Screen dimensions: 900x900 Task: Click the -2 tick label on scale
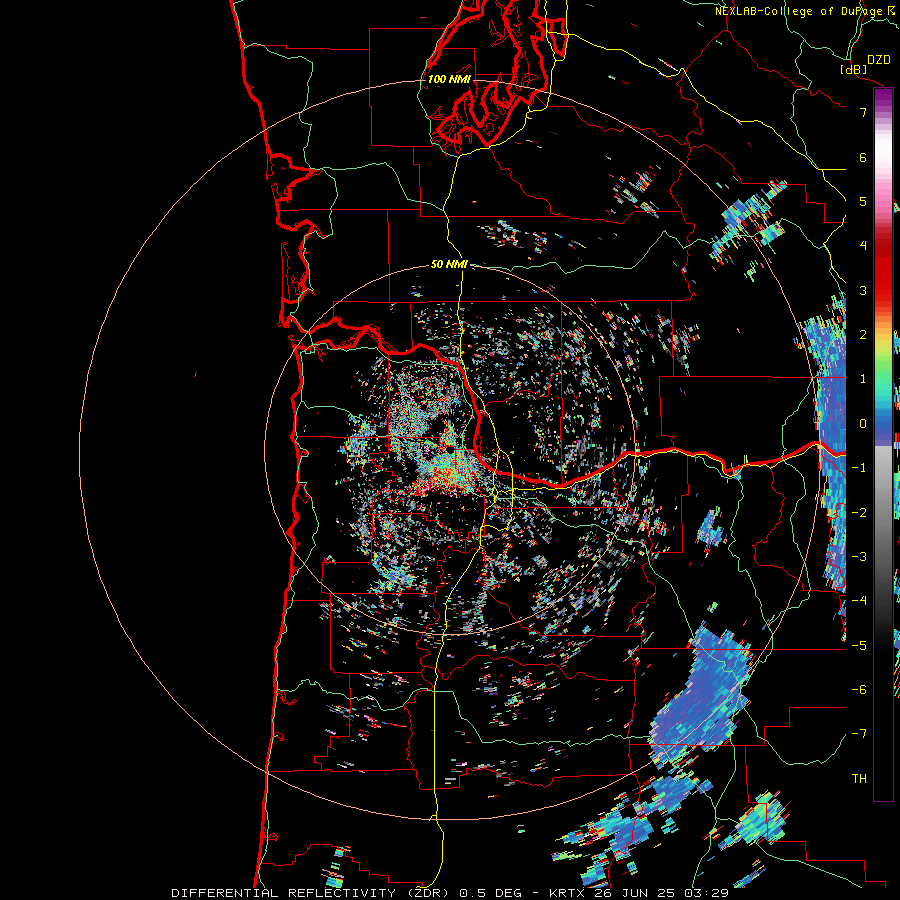(859, 512)
